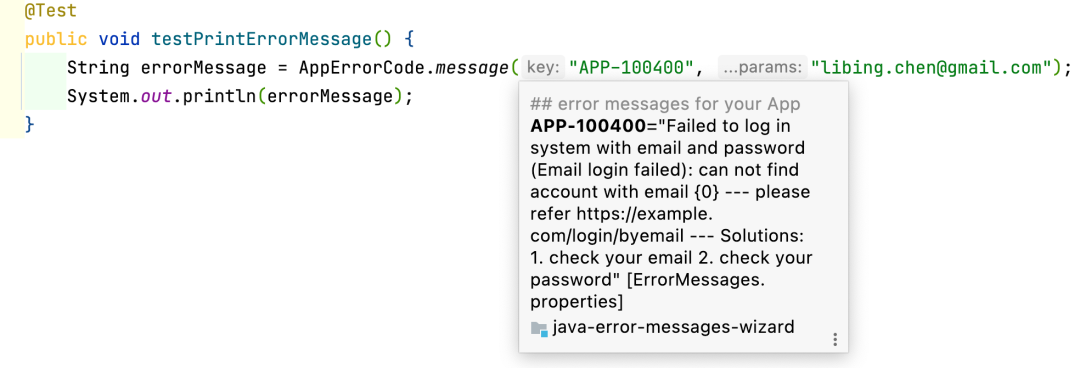Click the "public" keyword
Screen dimensions: 1080x368
56,39
